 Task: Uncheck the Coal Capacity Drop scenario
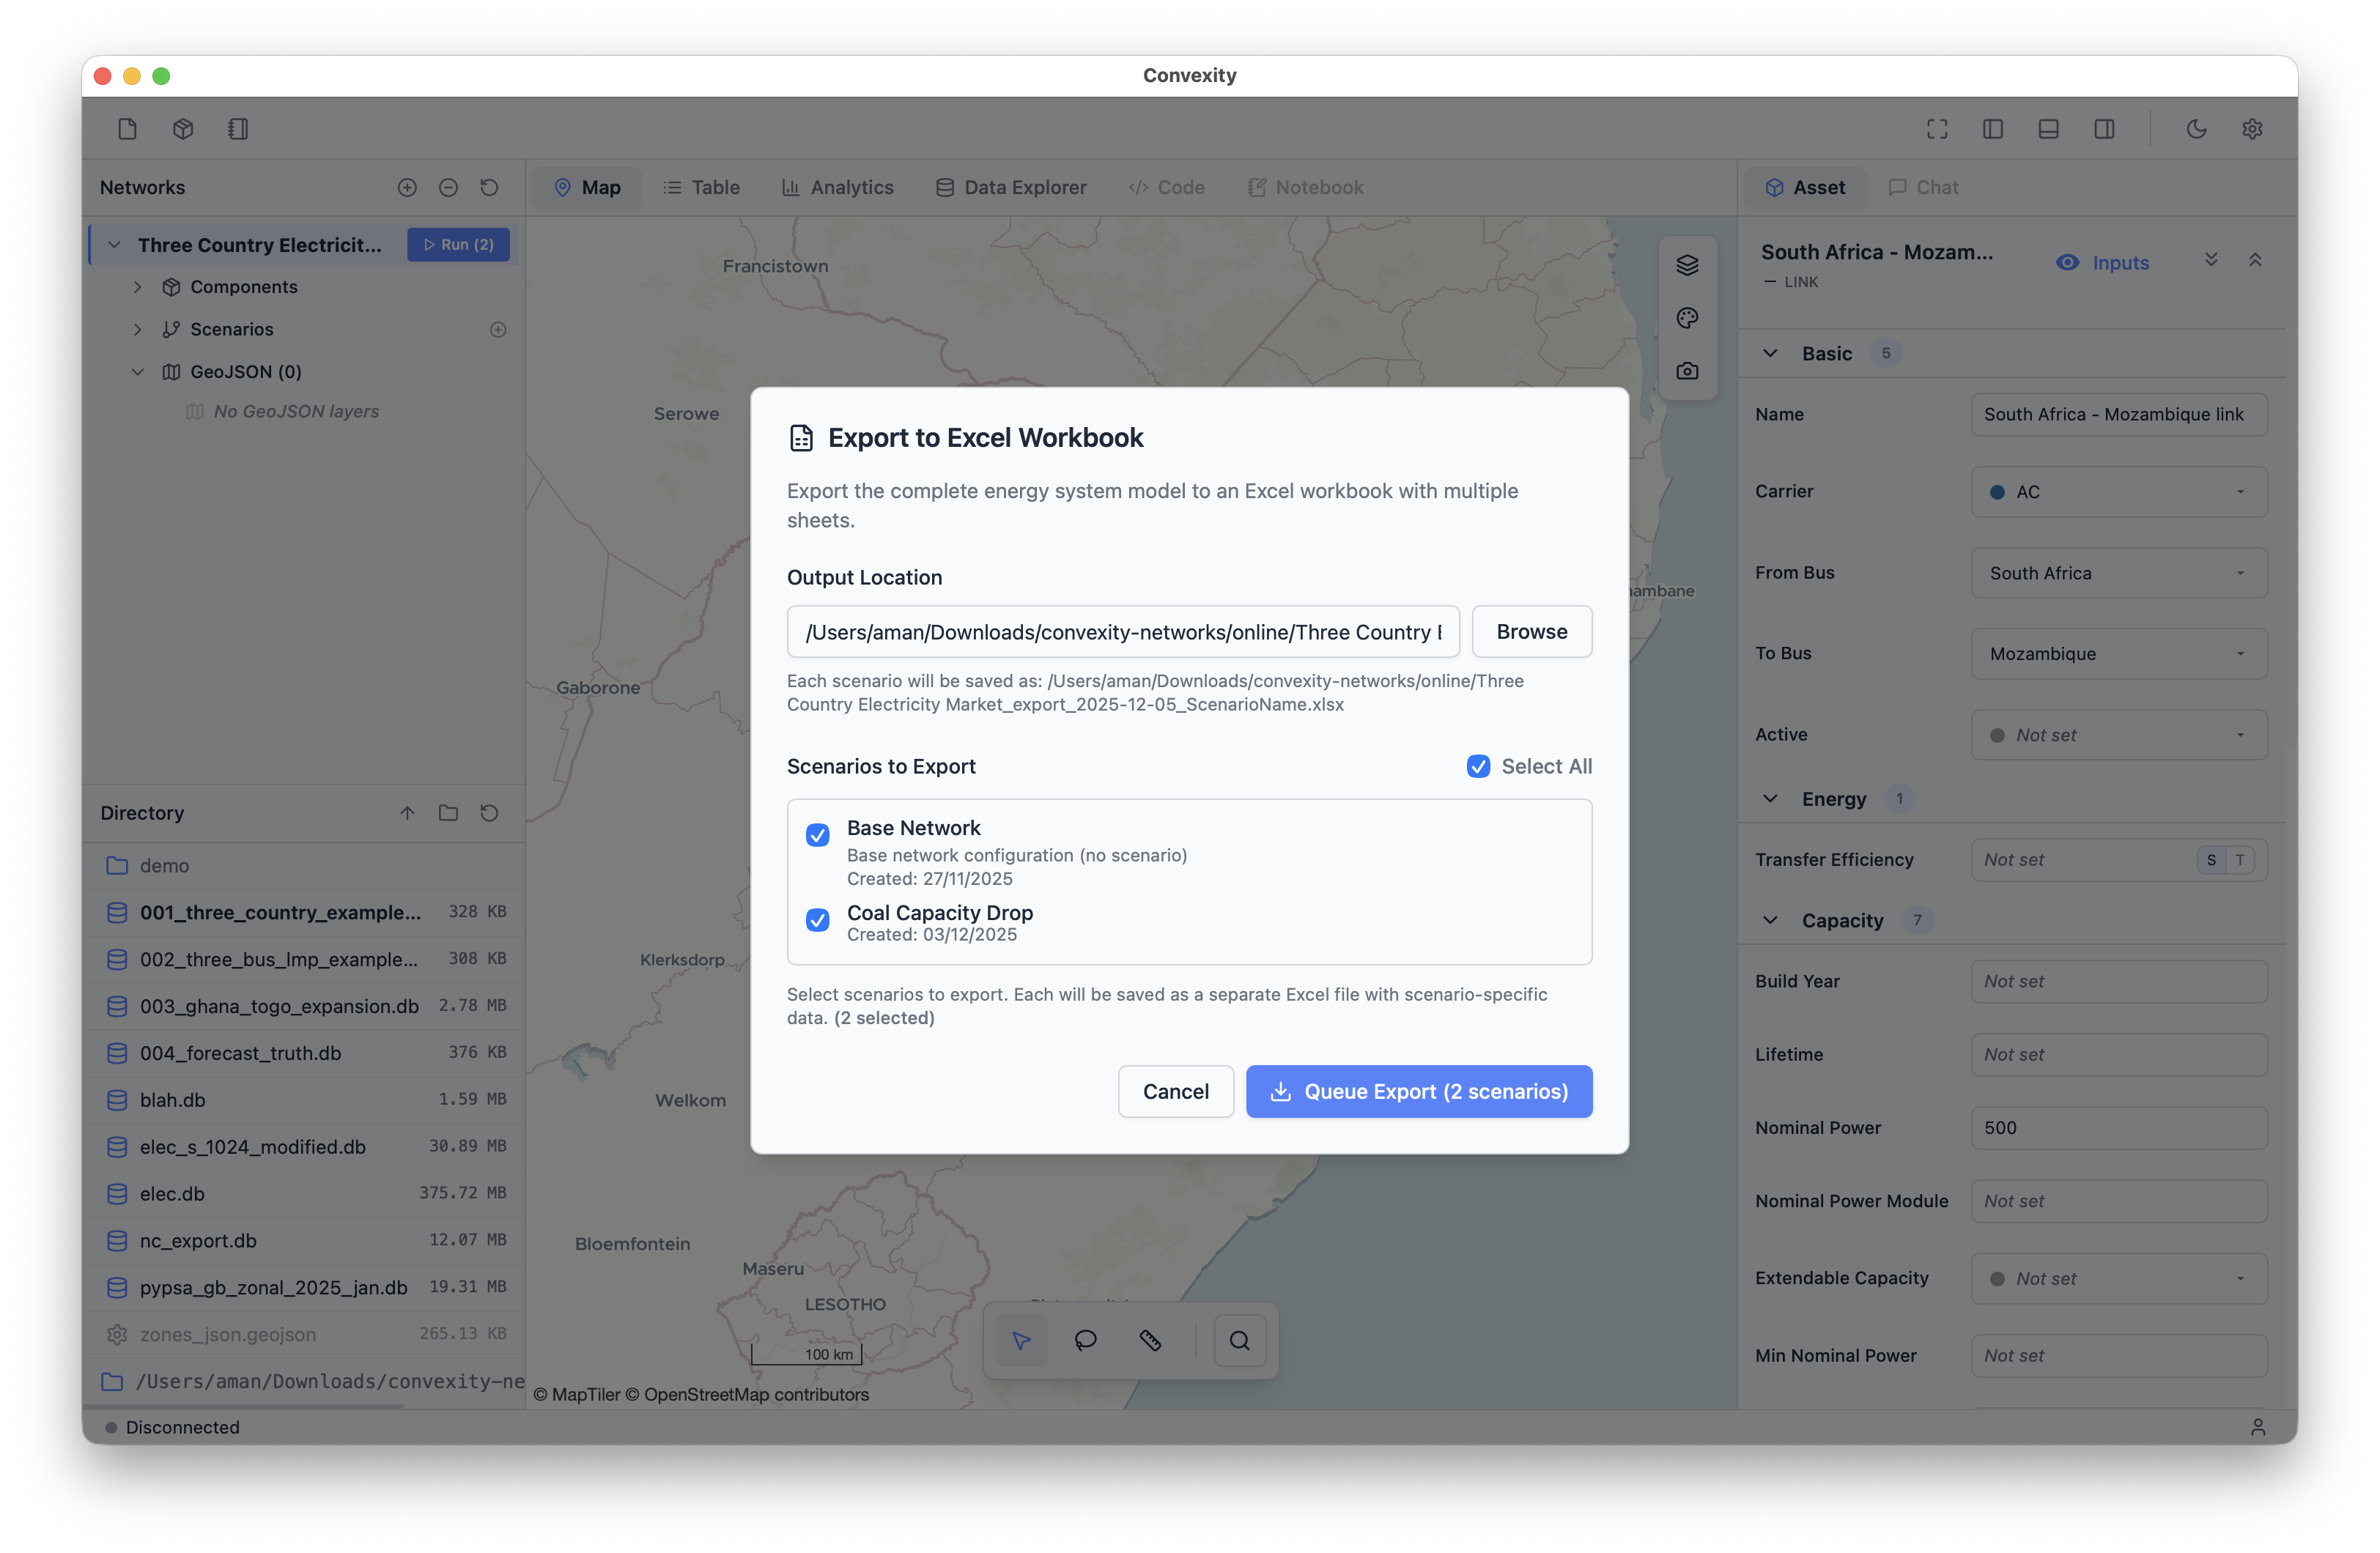pos(818,920)
